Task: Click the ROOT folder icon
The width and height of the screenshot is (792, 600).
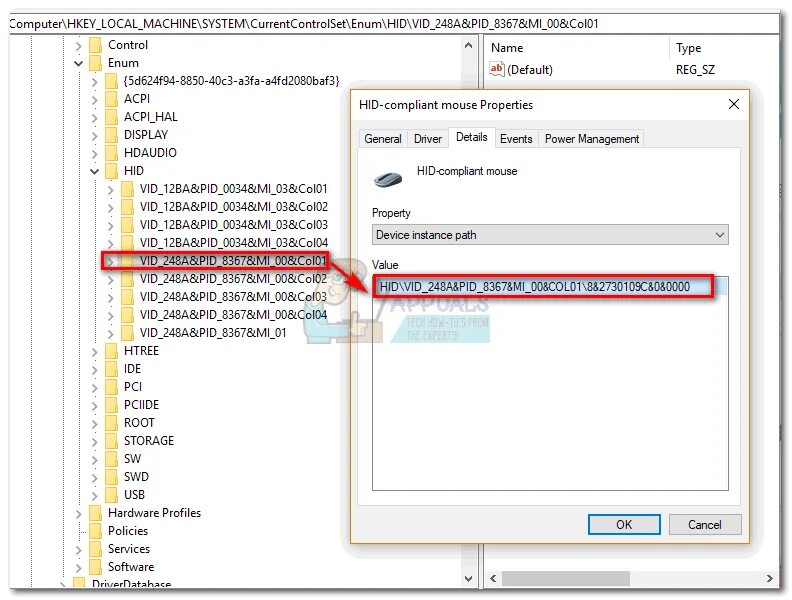Action: pyautogui.click(x=112, y=423)
